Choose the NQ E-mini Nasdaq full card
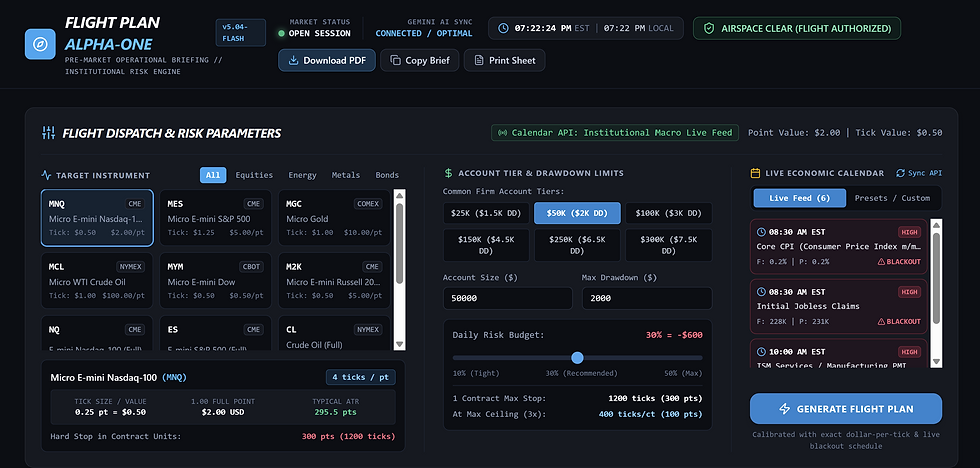 (x=97, y=333)
